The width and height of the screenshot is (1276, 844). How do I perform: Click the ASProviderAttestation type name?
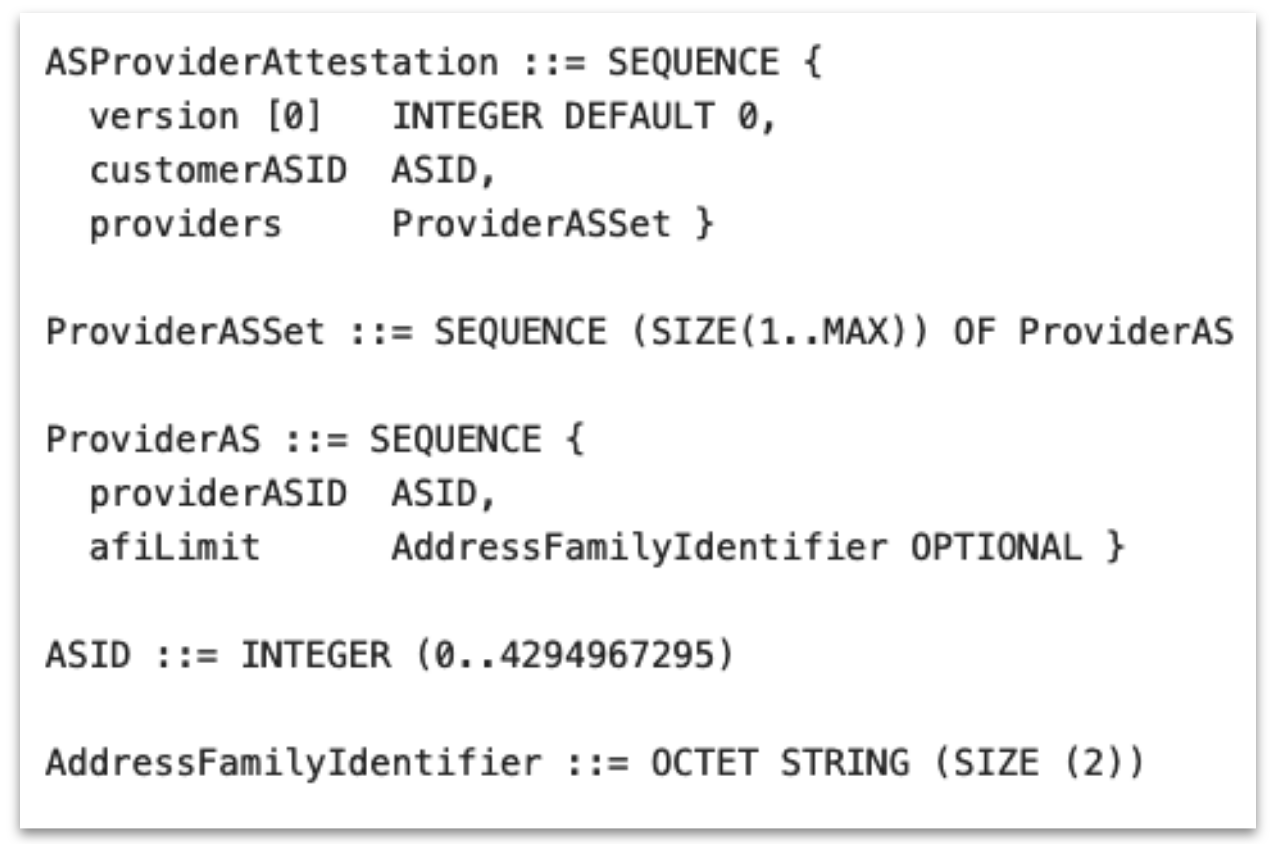pyautogui.click(x=271, y=63)
